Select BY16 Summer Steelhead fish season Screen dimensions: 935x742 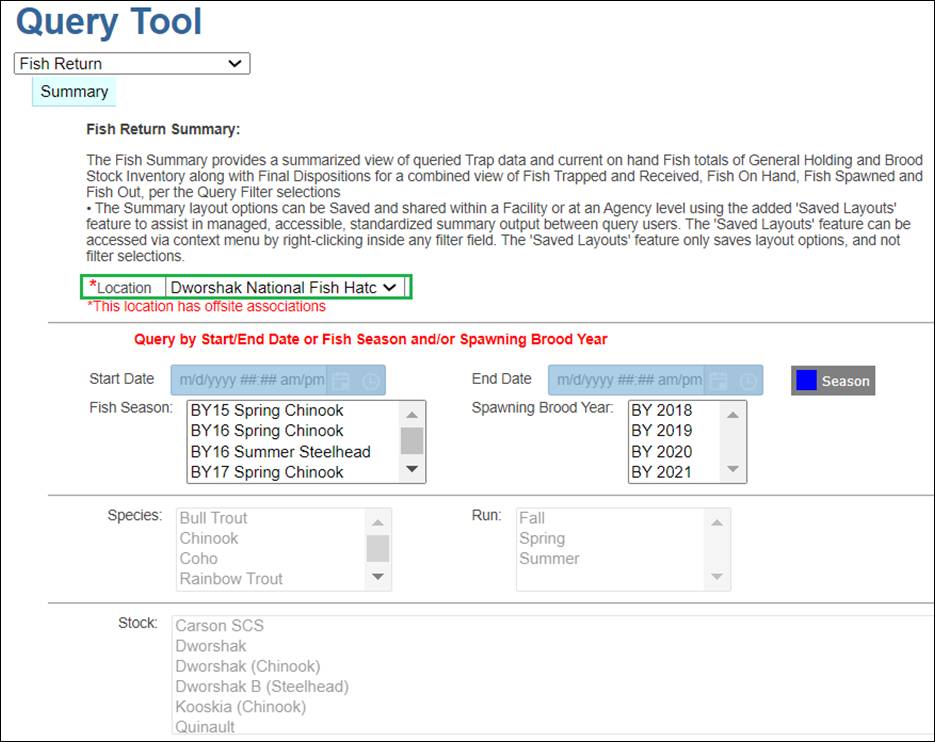click(280, 452)
